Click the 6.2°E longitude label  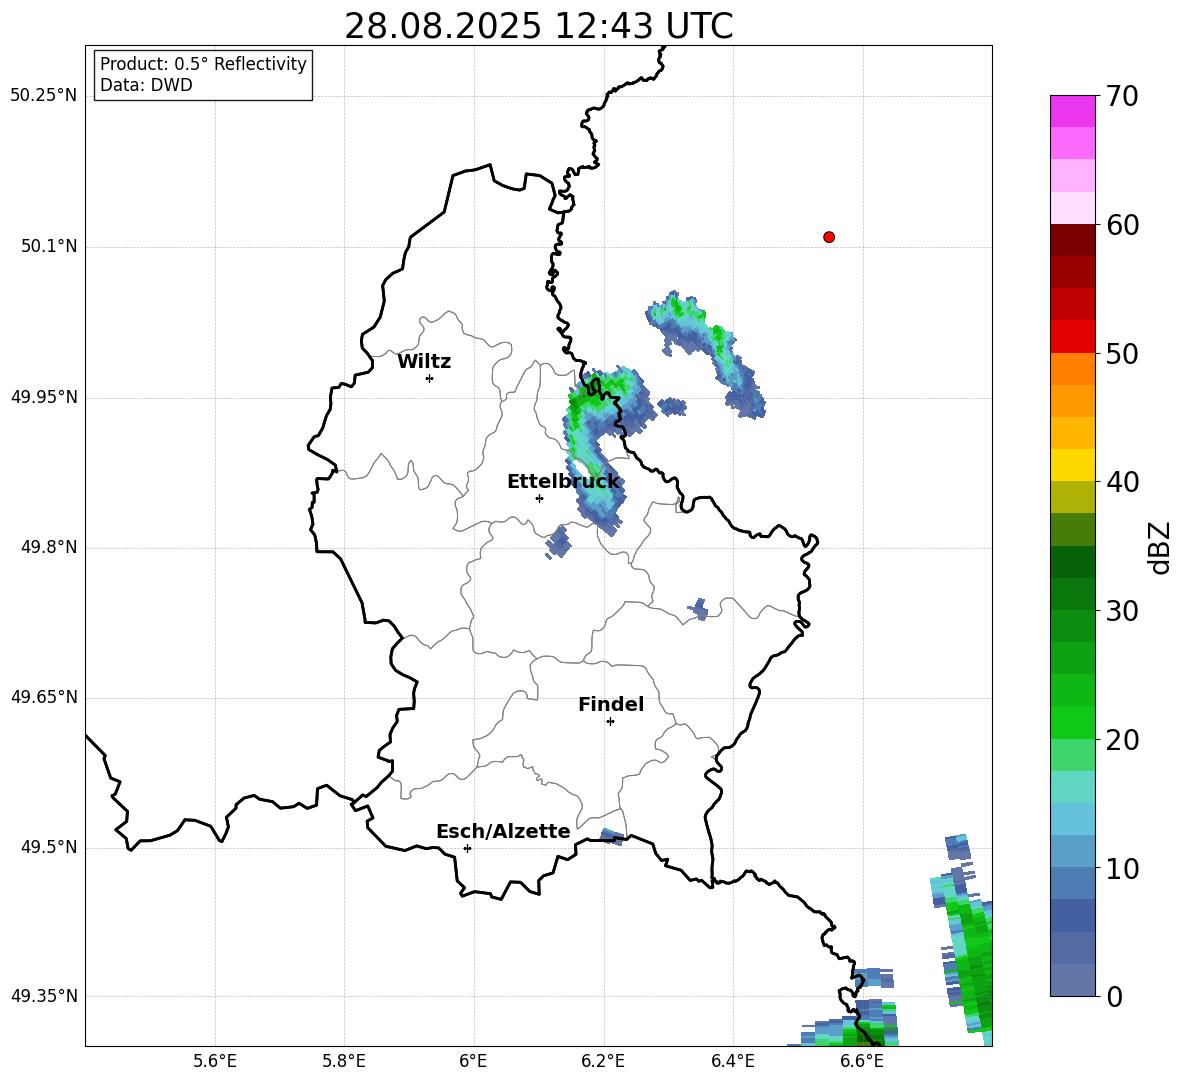603,1061
